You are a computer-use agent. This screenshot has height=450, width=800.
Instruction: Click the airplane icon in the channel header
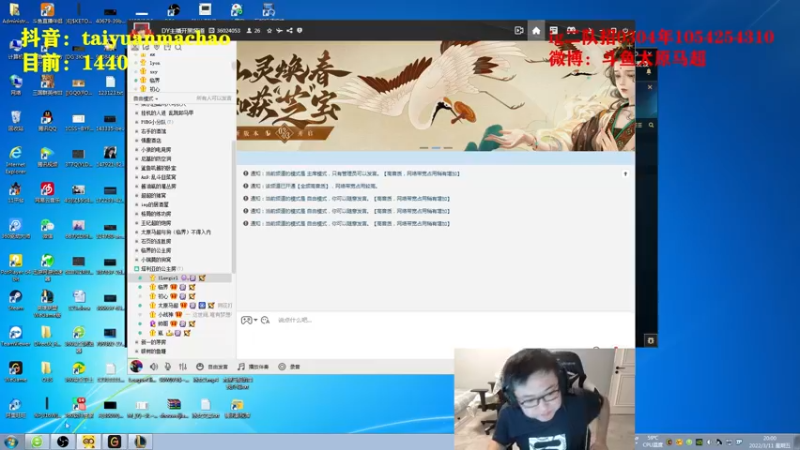pyautogui.click(x=279, y=31)
